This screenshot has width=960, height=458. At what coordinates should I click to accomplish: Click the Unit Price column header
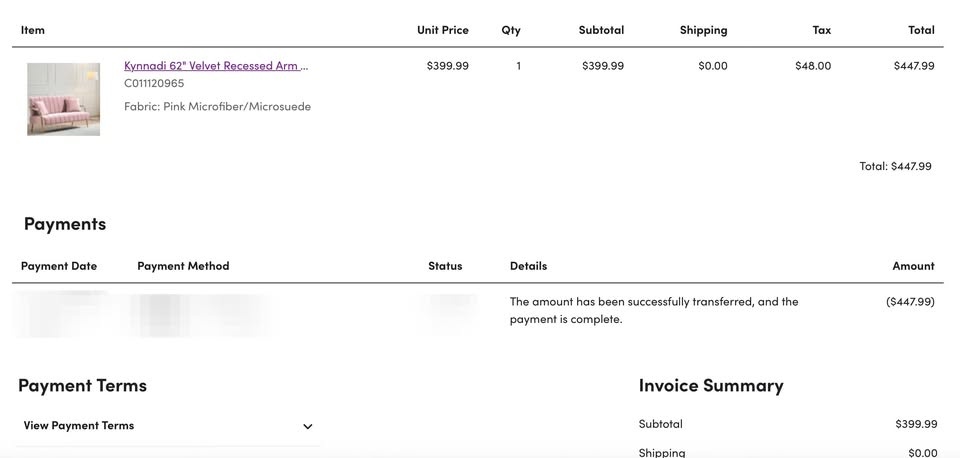pos(442,30)
